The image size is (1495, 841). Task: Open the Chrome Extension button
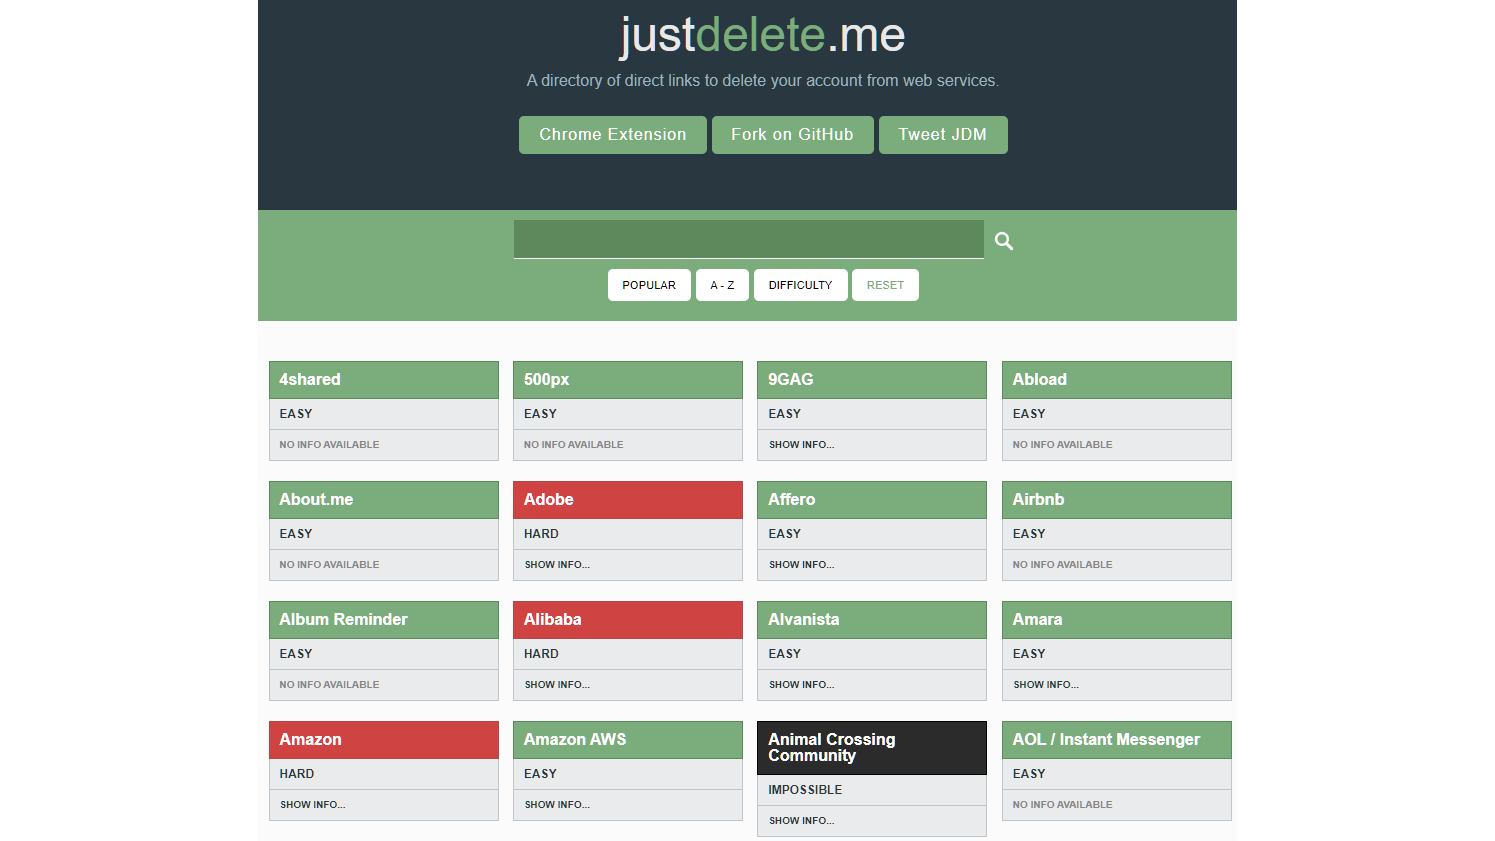[x=613, y=135]
